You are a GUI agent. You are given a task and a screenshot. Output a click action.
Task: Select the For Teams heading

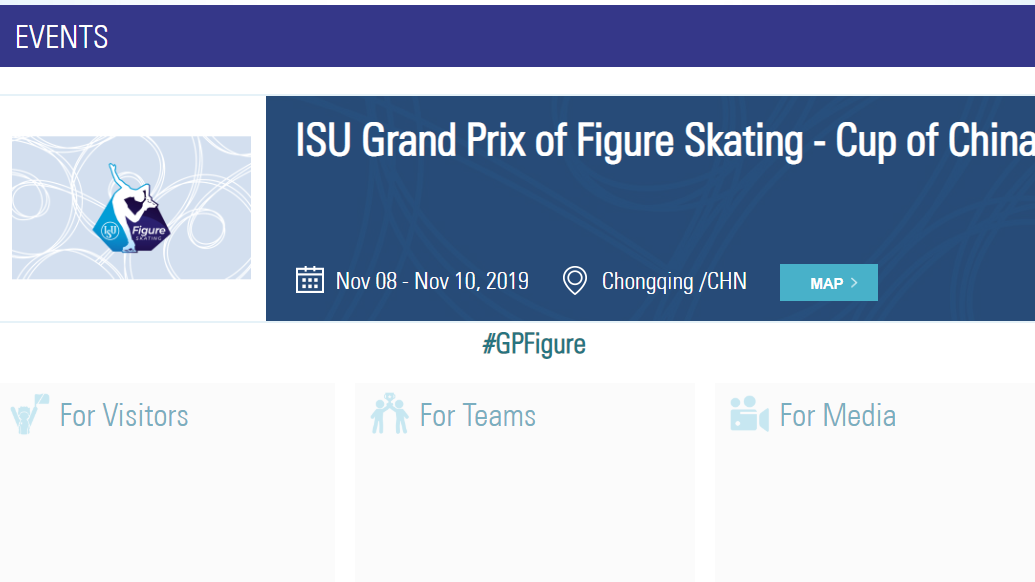pyautogui.click(x=478, y=416)
